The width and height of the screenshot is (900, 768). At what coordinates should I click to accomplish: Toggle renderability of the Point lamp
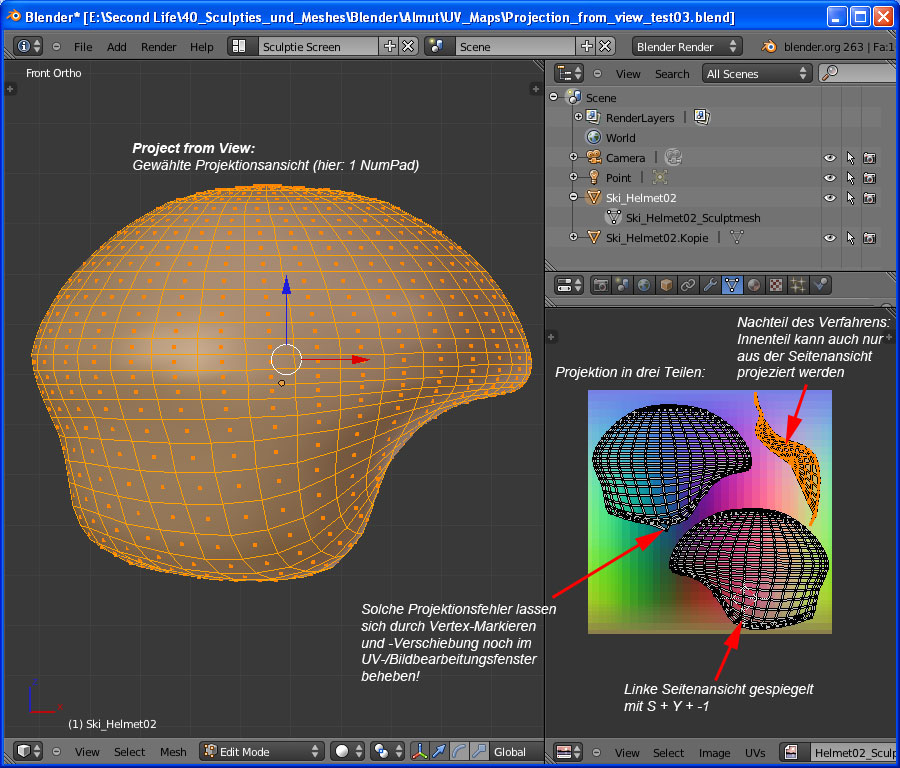[869, 178]
